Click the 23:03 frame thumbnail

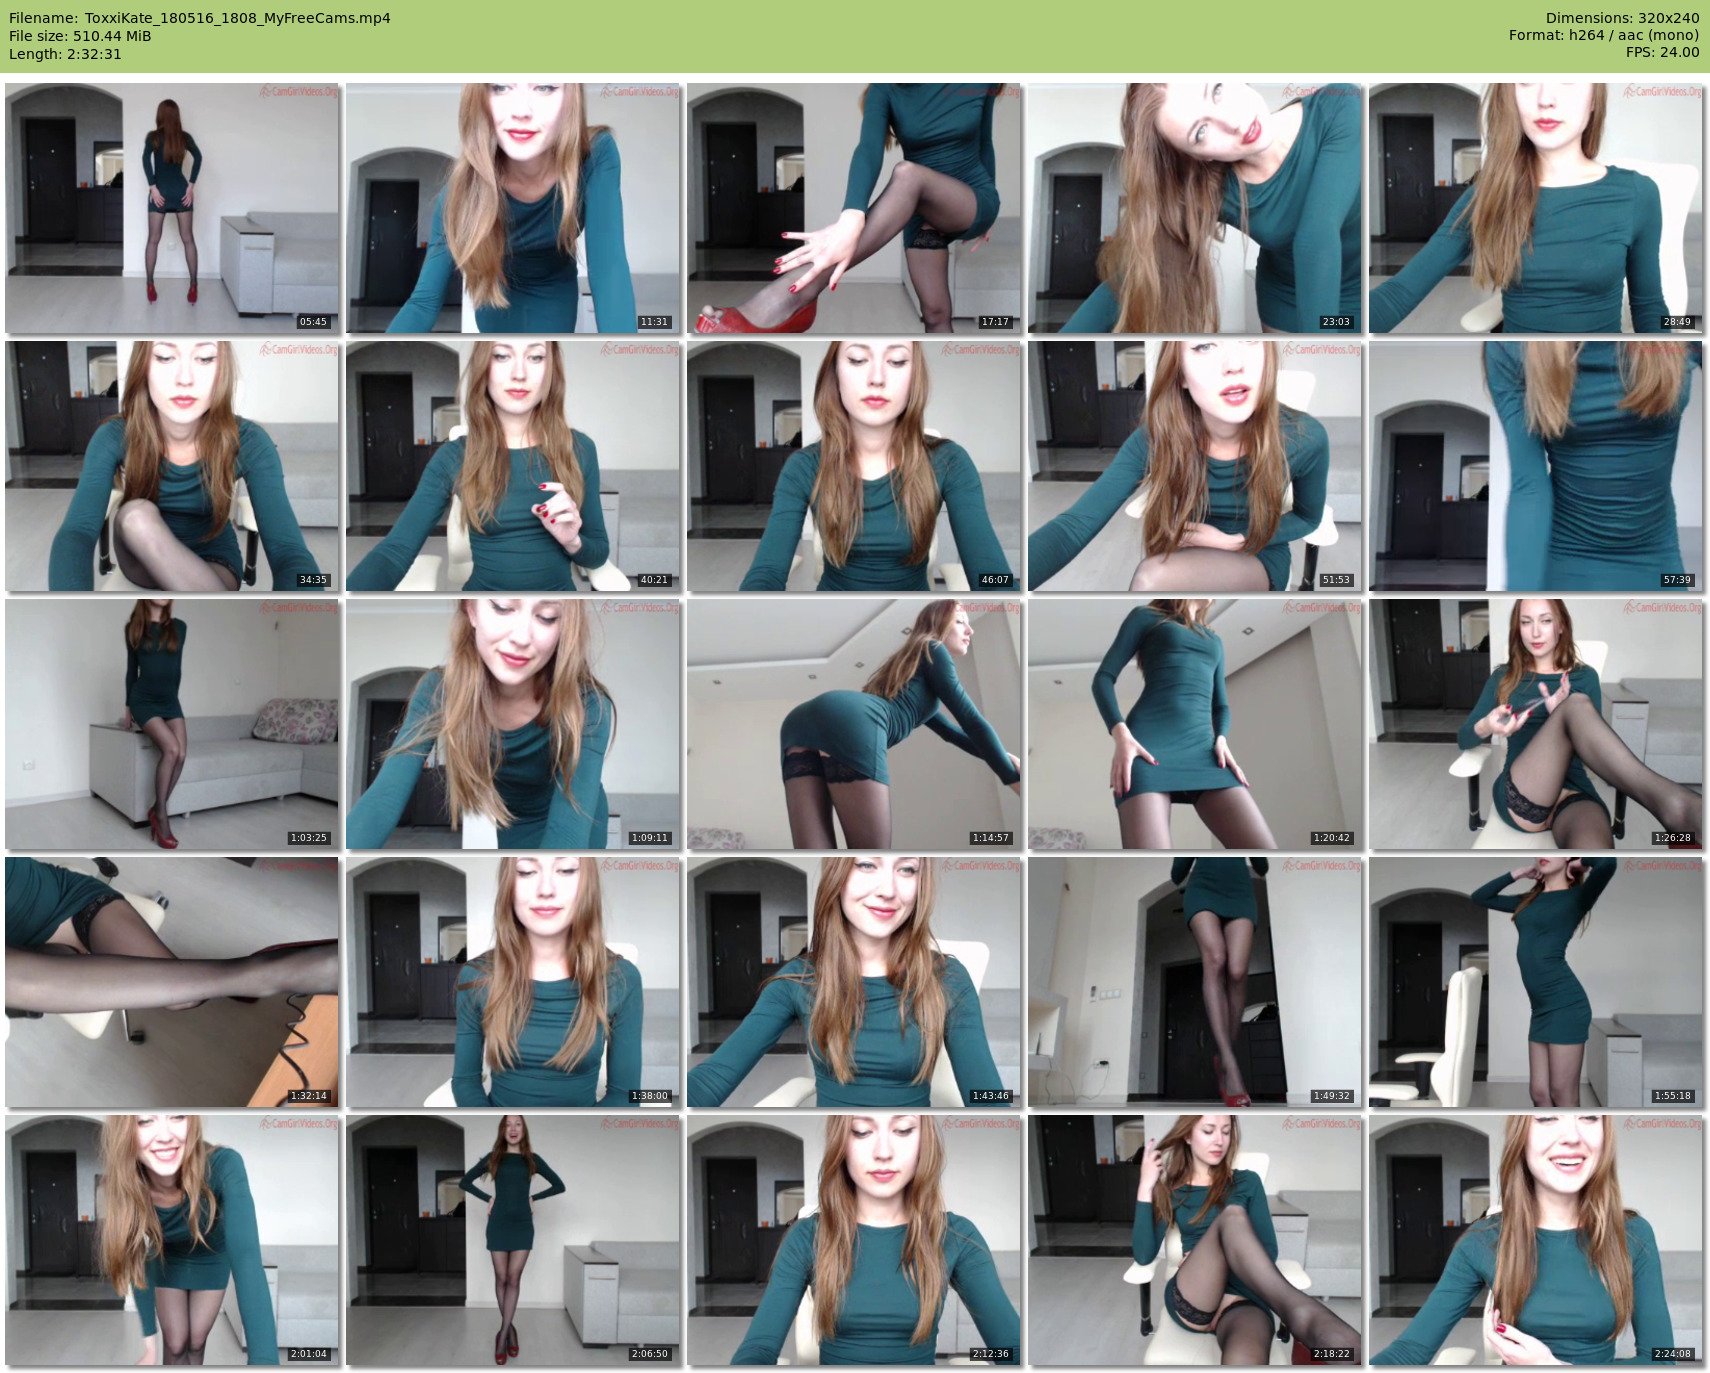point(1195,208)
